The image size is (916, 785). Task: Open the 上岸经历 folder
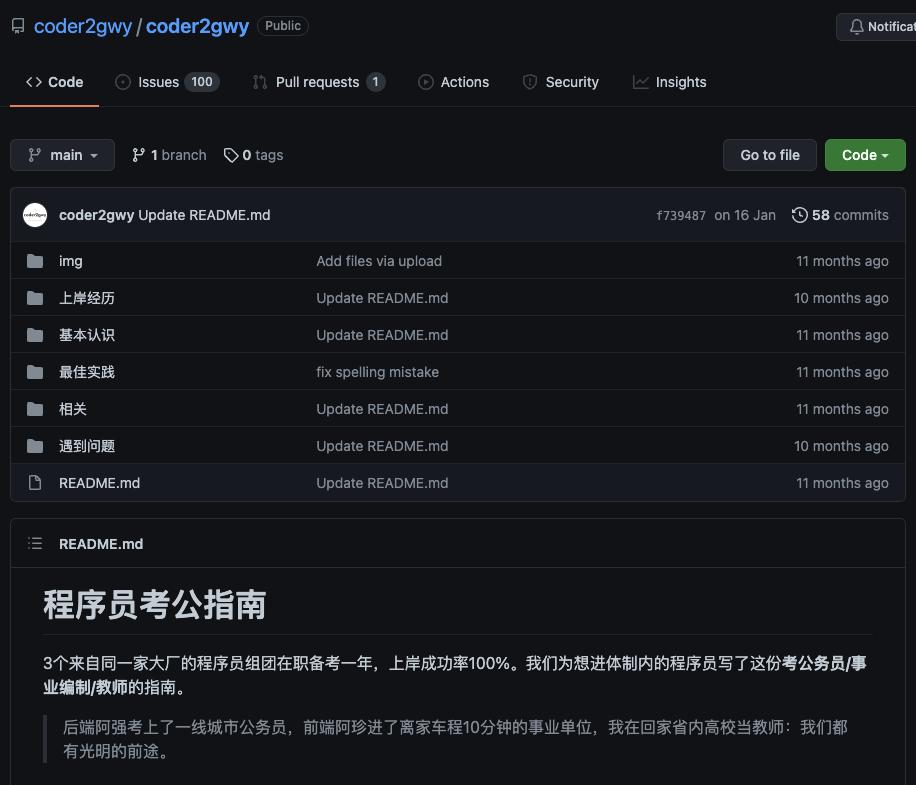pos(87,298)
